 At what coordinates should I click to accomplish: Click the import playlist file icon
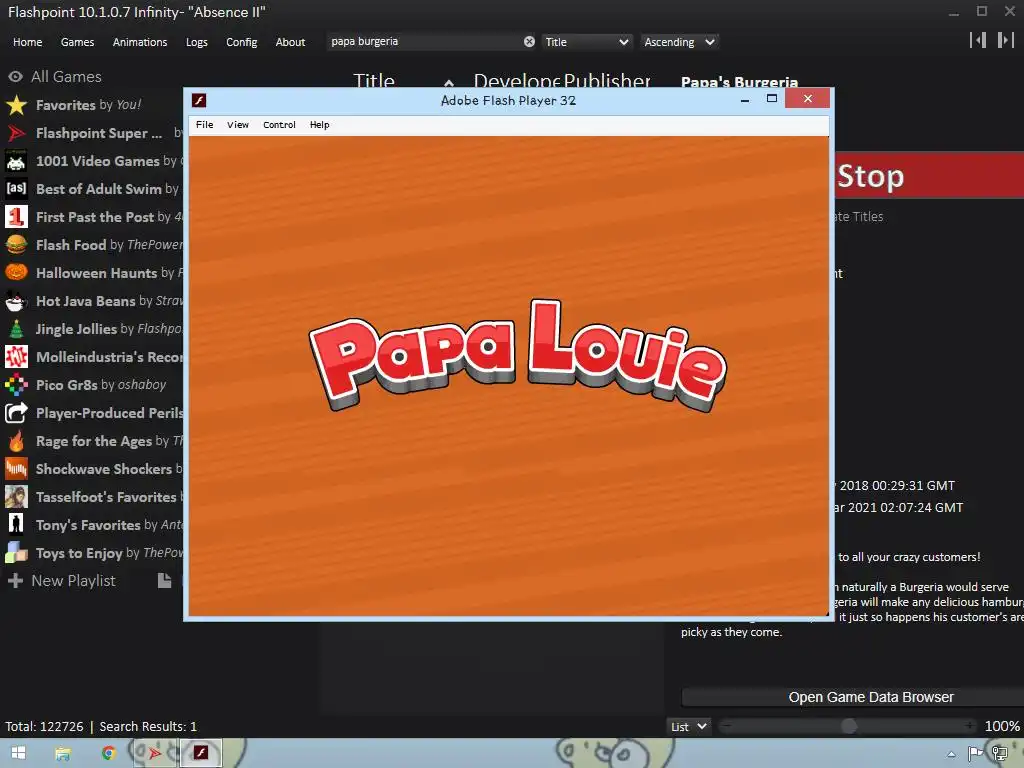click(x=165, y=581)
